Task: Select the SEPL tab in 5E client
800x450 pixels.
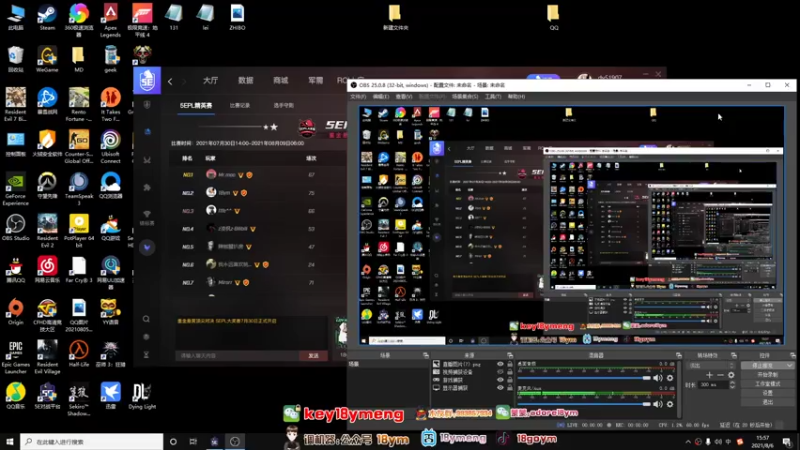Action: pos(196,106)
